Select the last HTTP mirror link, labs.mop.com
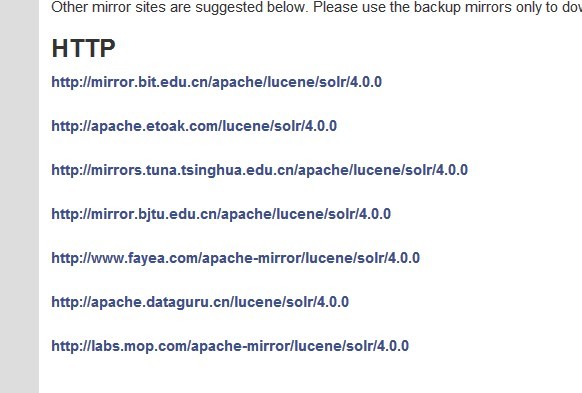Viewport: 582px width, 393px height. click(230, 346)
